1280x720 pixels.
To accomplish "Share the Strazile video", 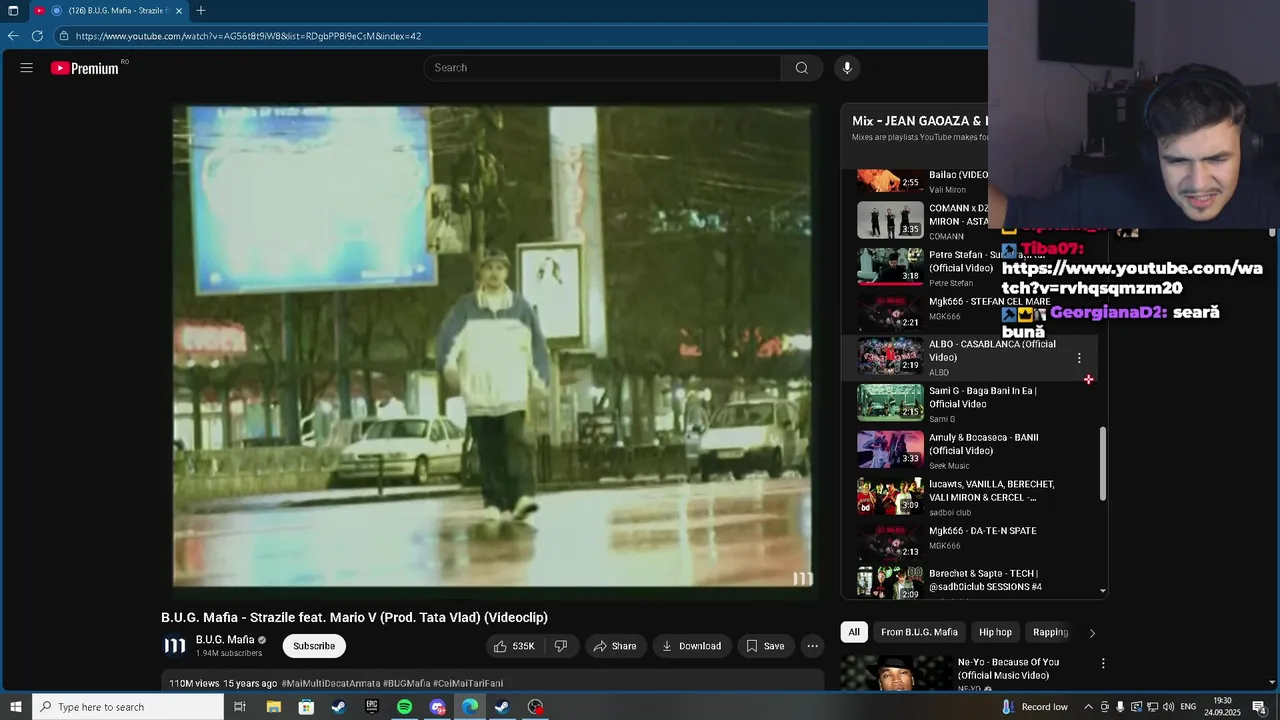I will 614,646.
